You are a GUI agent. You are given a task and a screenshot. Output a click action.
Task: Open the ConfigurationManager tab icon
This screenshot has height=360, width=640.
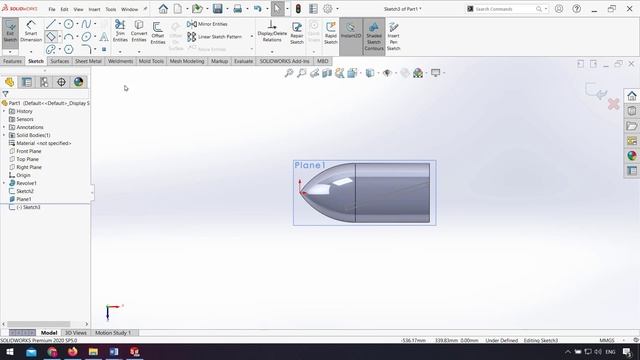(x=44, y=82)
